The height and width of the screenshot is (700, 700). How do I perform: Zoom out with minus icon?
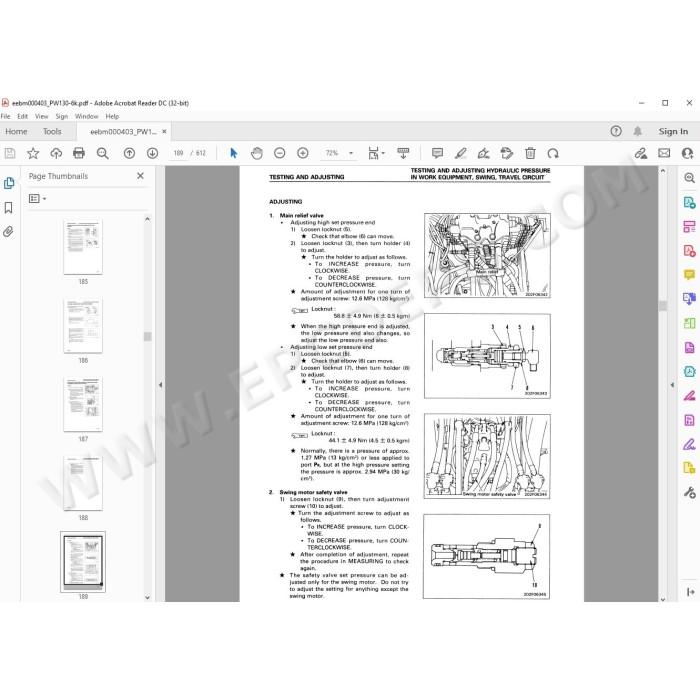tap(280, 154)
